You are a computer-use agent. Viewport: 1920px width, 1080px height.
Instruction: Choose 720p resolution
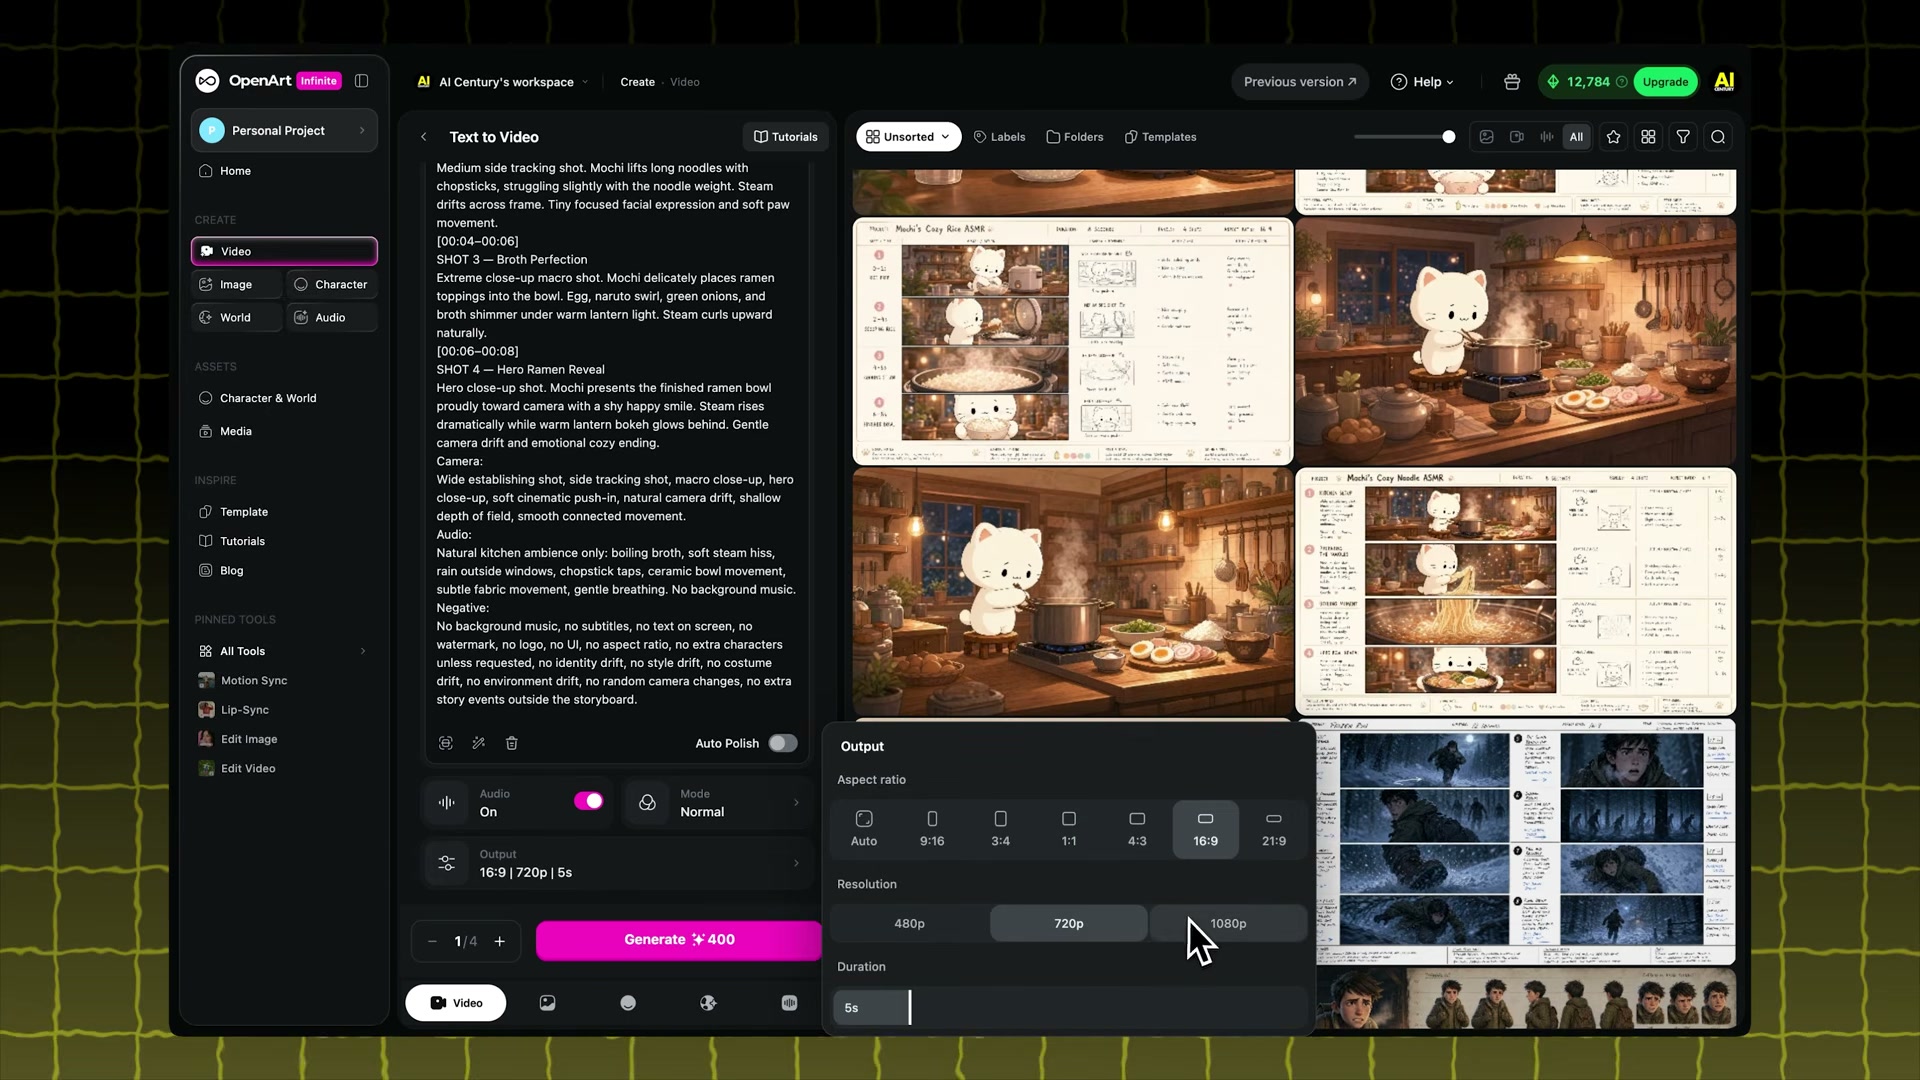tap(1069, 923)
